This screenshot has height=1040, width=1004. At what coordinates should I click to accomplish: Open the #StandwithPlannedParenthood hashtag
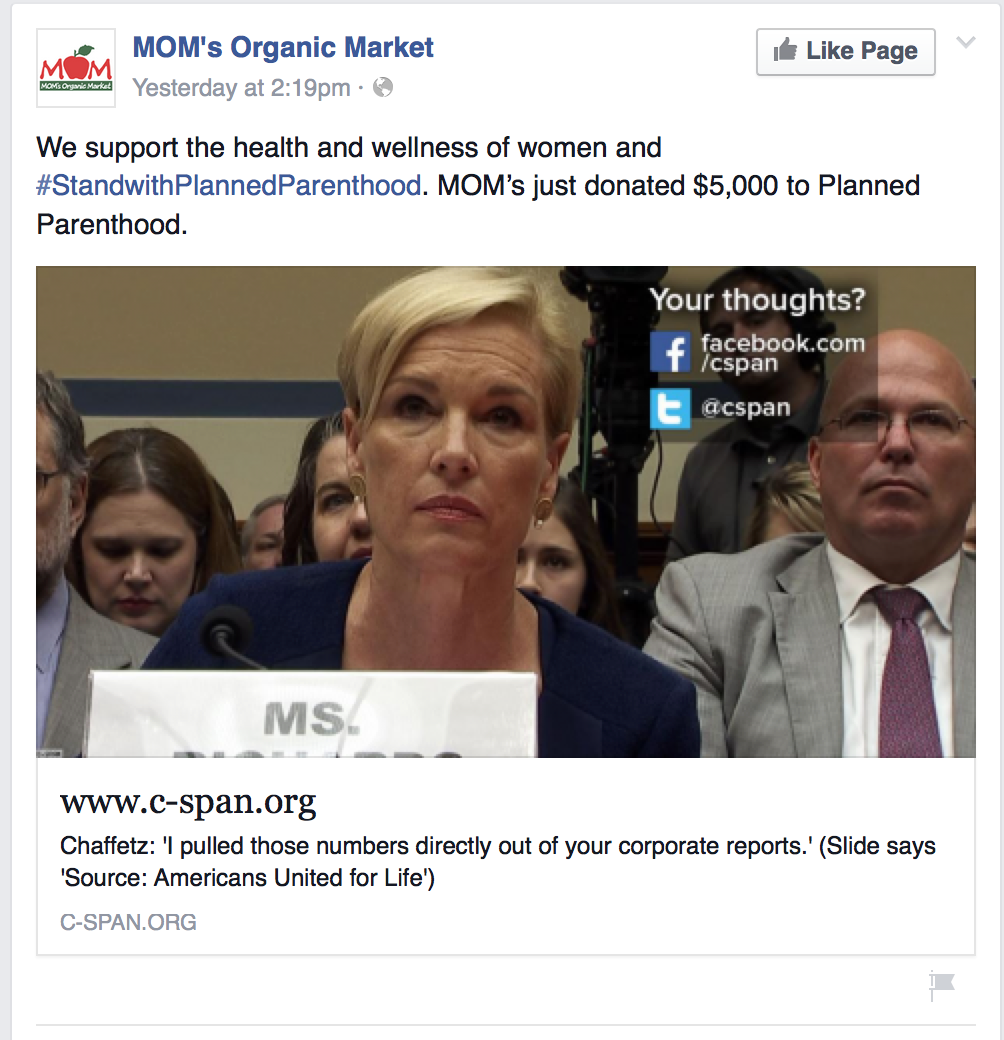(229, 186)
